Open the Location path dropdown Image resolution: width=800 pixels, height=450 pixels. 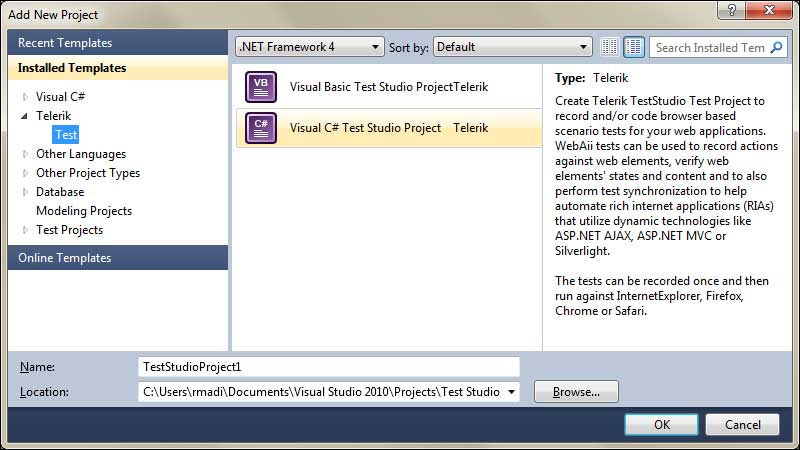(x=512, y=392)
